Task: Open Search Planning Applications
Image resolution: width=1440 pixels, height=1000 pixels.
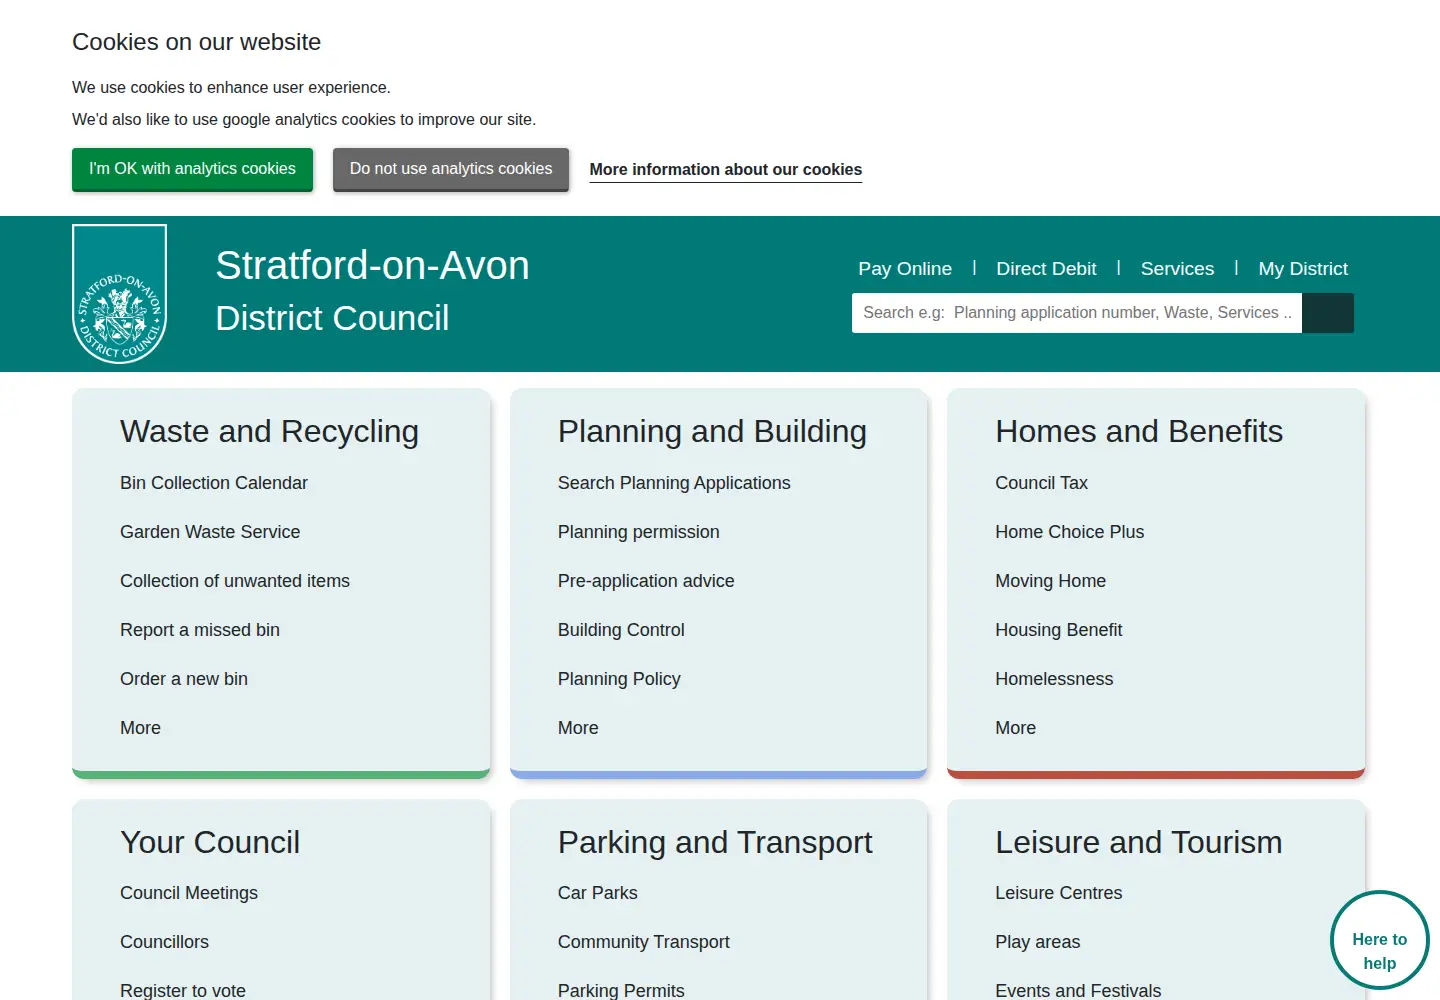Action: 674,483
